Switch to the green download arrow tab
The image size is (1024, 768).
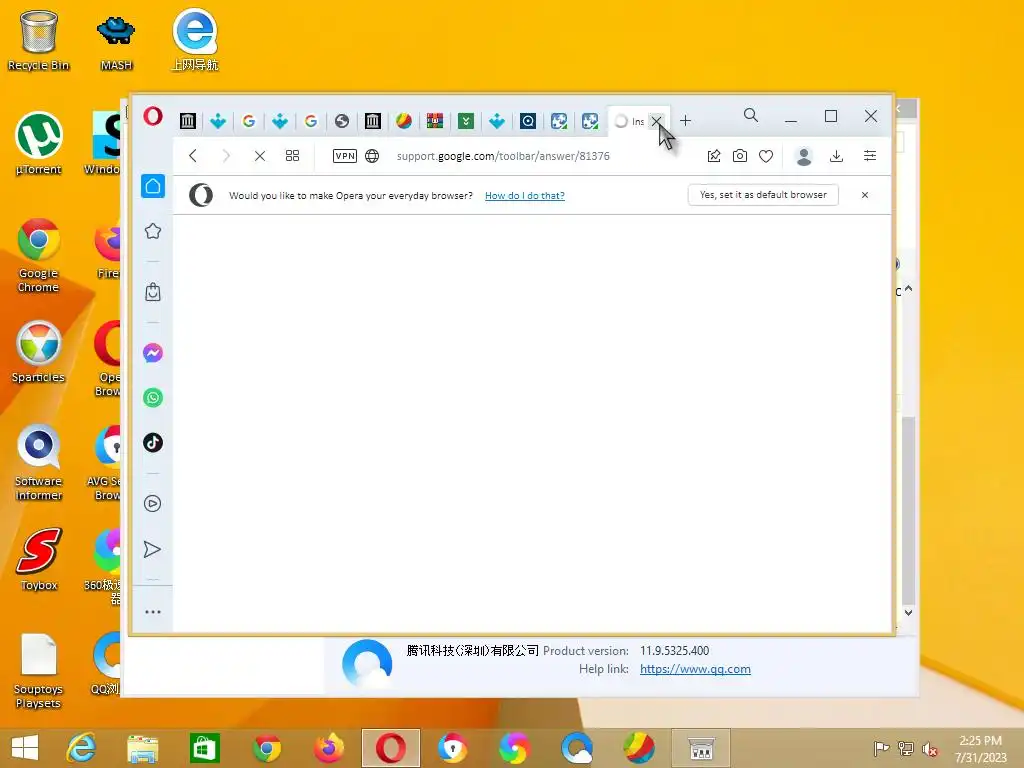[x=466, y=121]
